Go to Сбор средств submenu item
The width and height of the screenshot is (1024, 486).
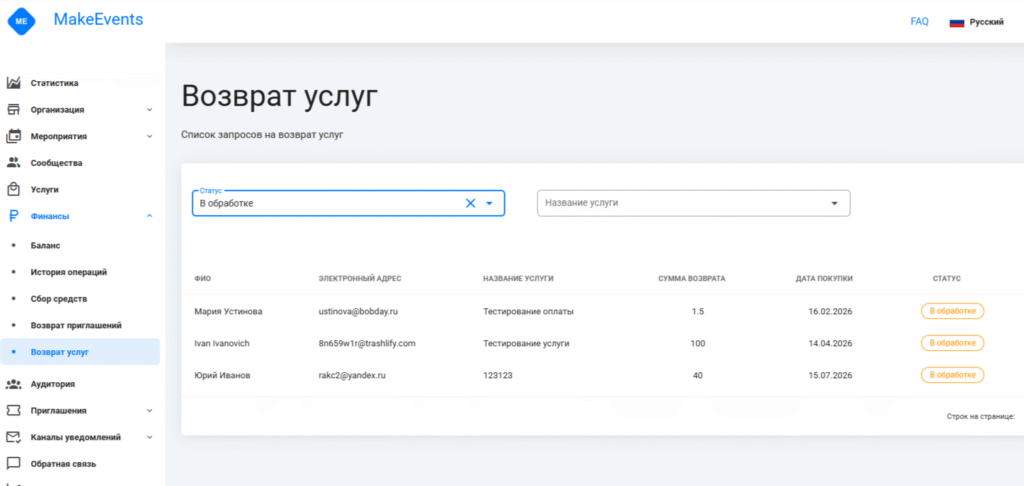point(59,299)
